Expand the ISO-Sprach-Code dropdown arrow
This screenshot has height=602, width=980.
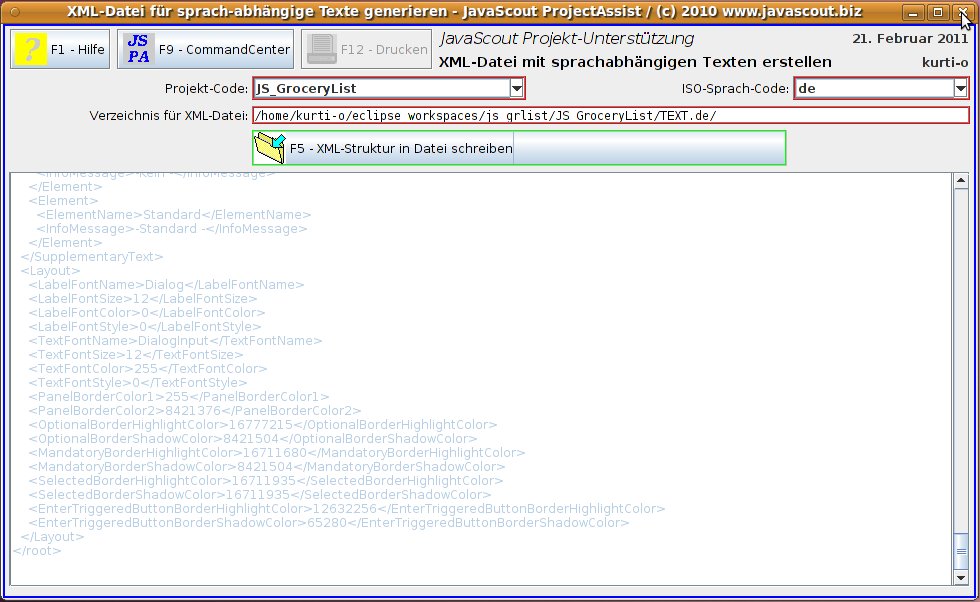tap(960, 89)
